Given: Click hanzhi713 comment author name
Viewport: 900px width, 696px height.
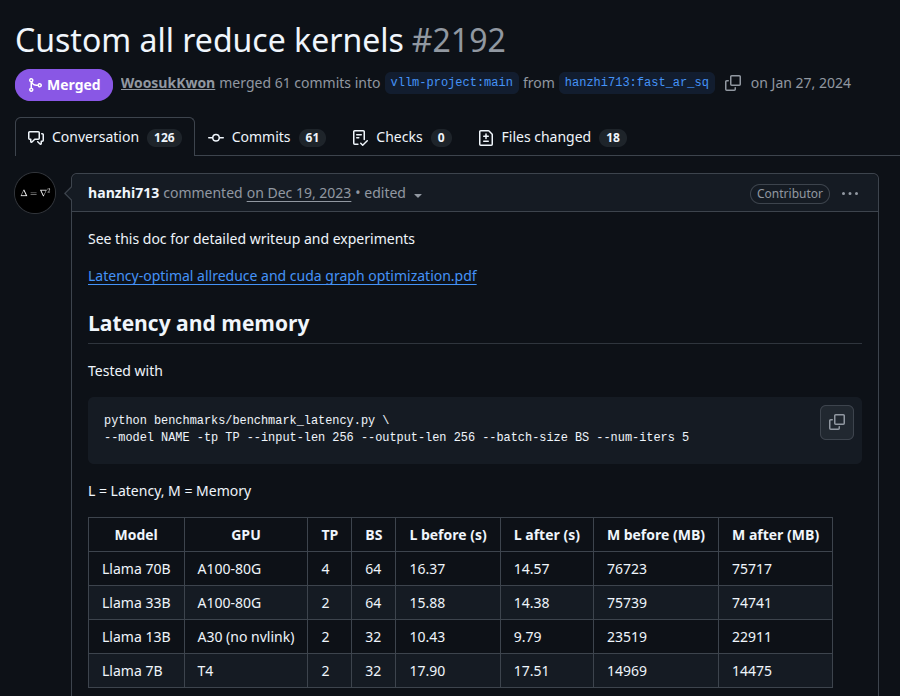Looking at the screenshot, I should coord(123,193).
